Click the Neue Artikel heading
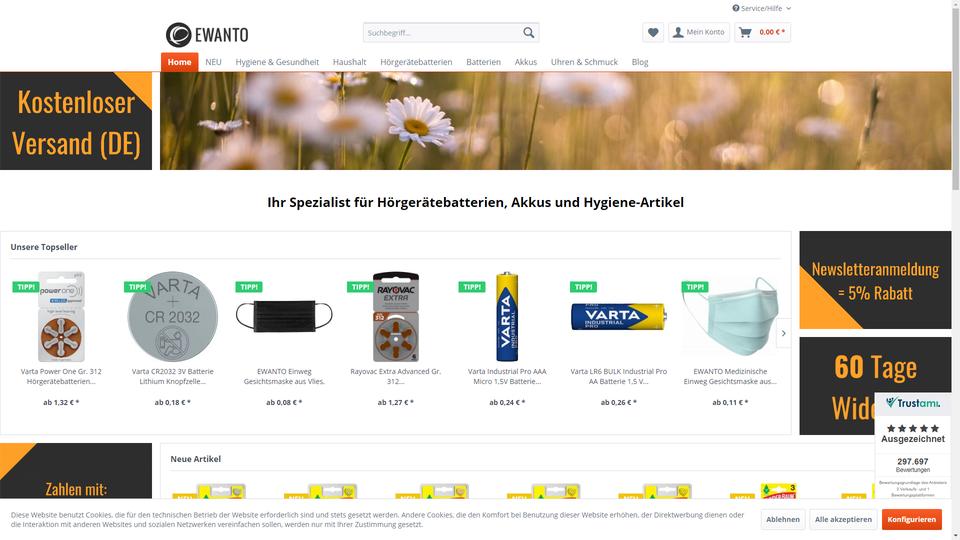 click(x=195, y=459)
